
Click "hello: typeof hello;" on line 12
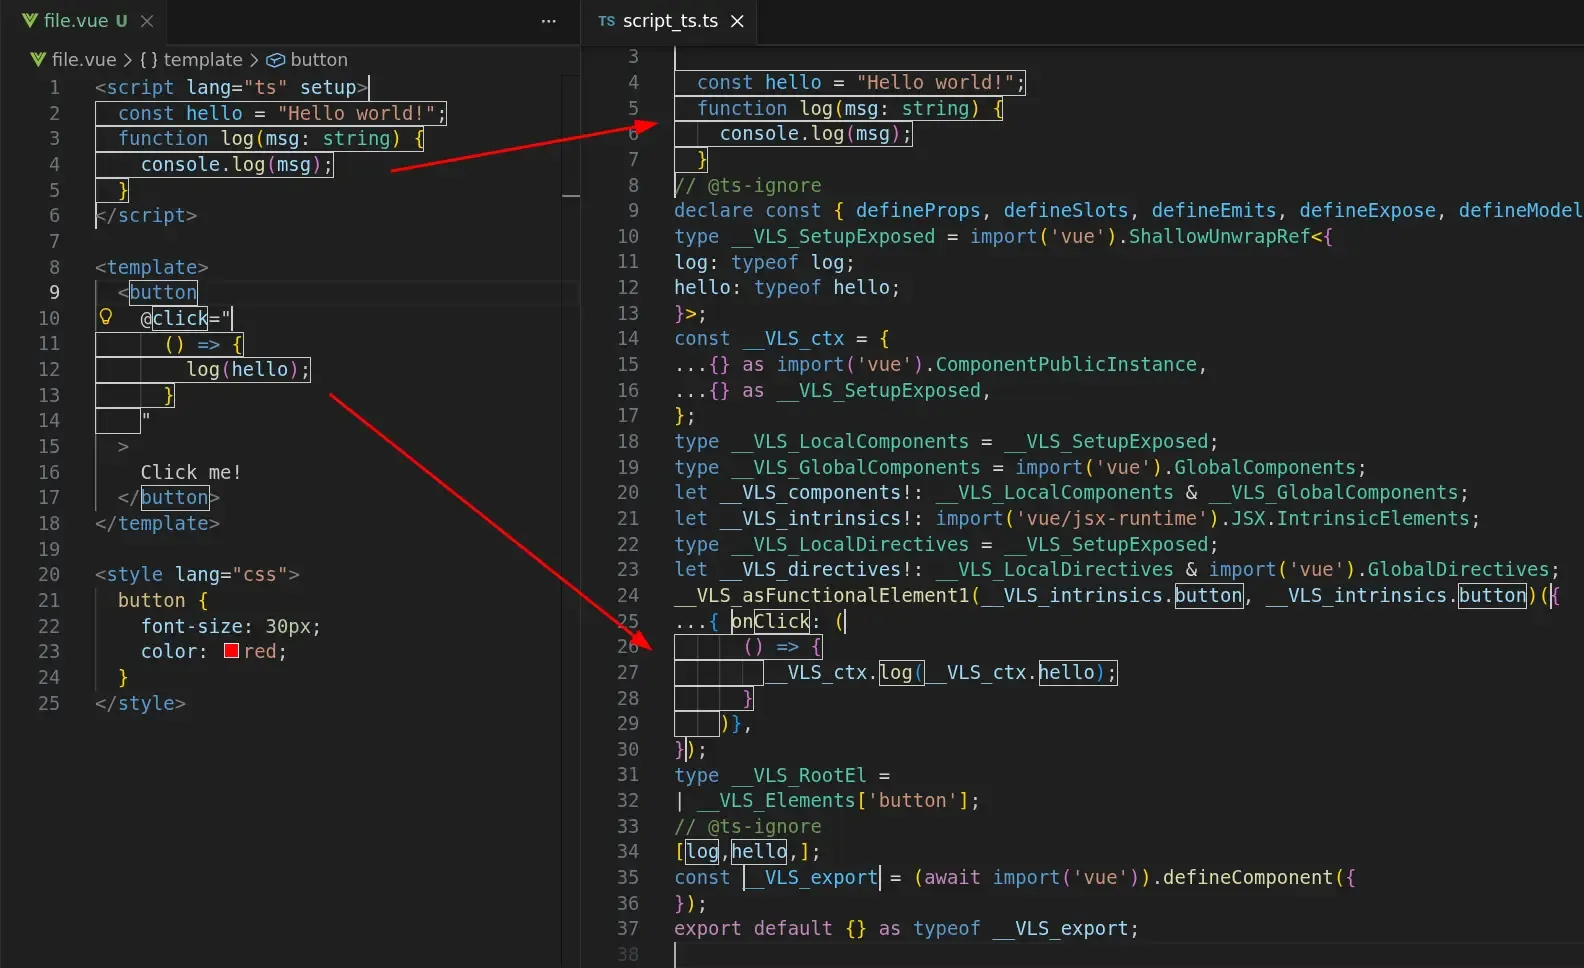787,287
